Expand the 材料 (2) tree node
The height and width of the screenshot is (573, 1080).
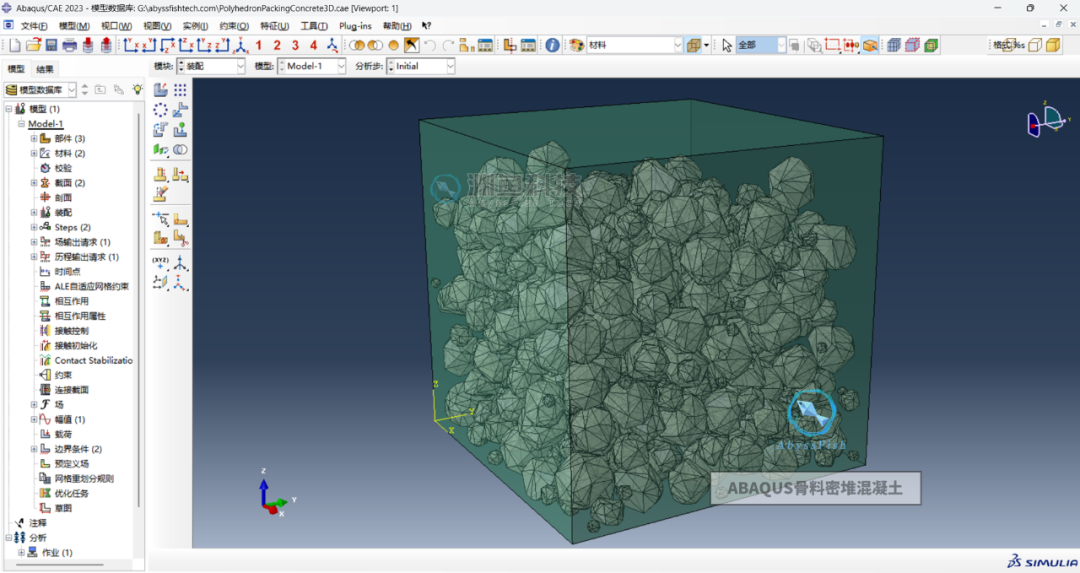pyautogui.click(x=34, y=153)
